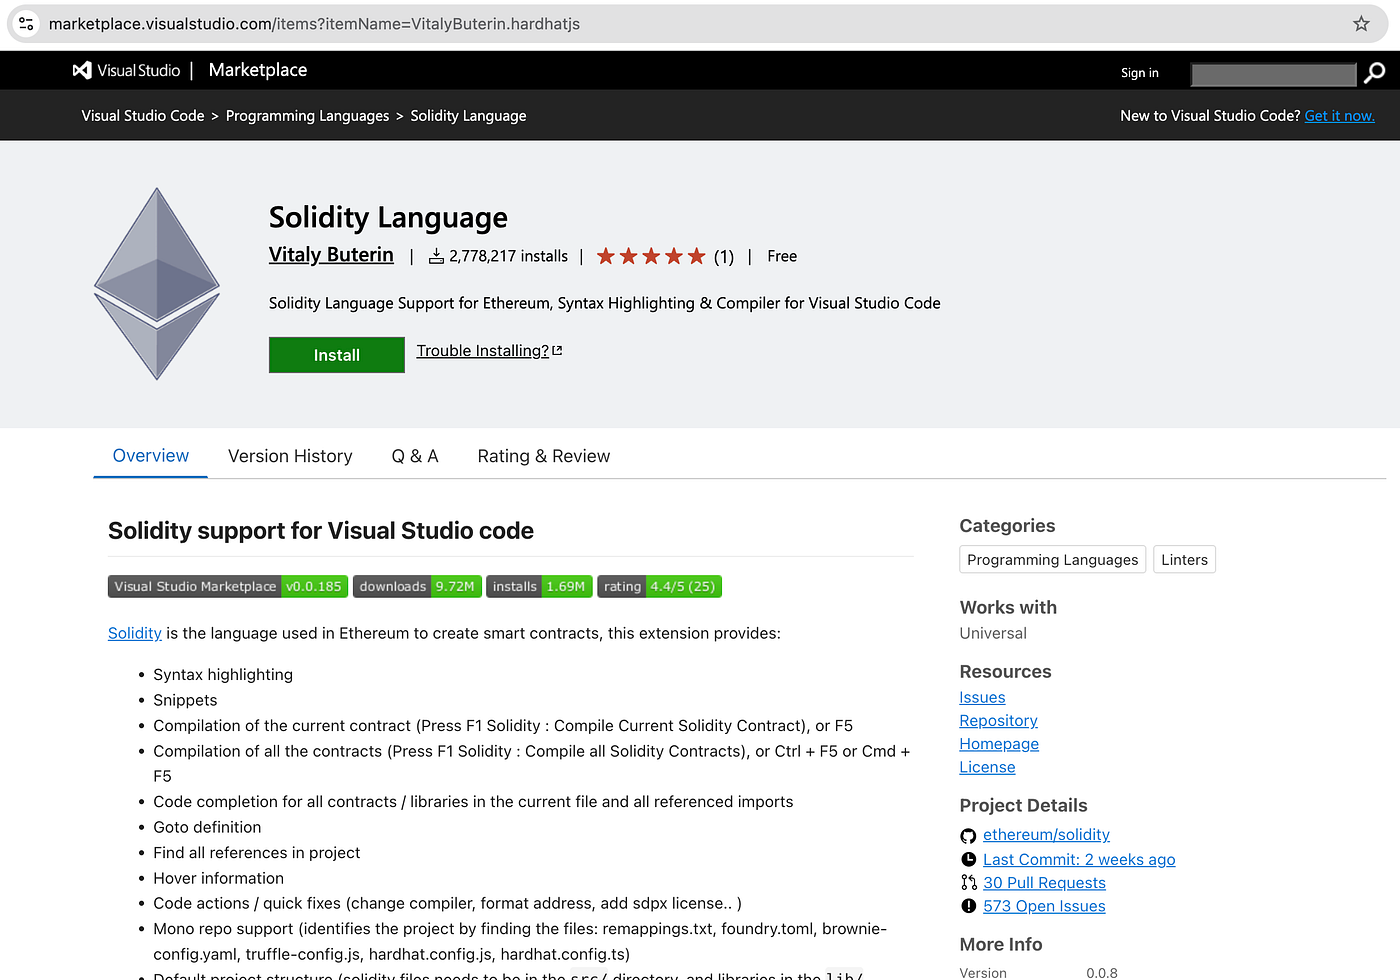Click the Ethereum extension logo
Viewport: 1400px width, 980px height.
[157, 284]
